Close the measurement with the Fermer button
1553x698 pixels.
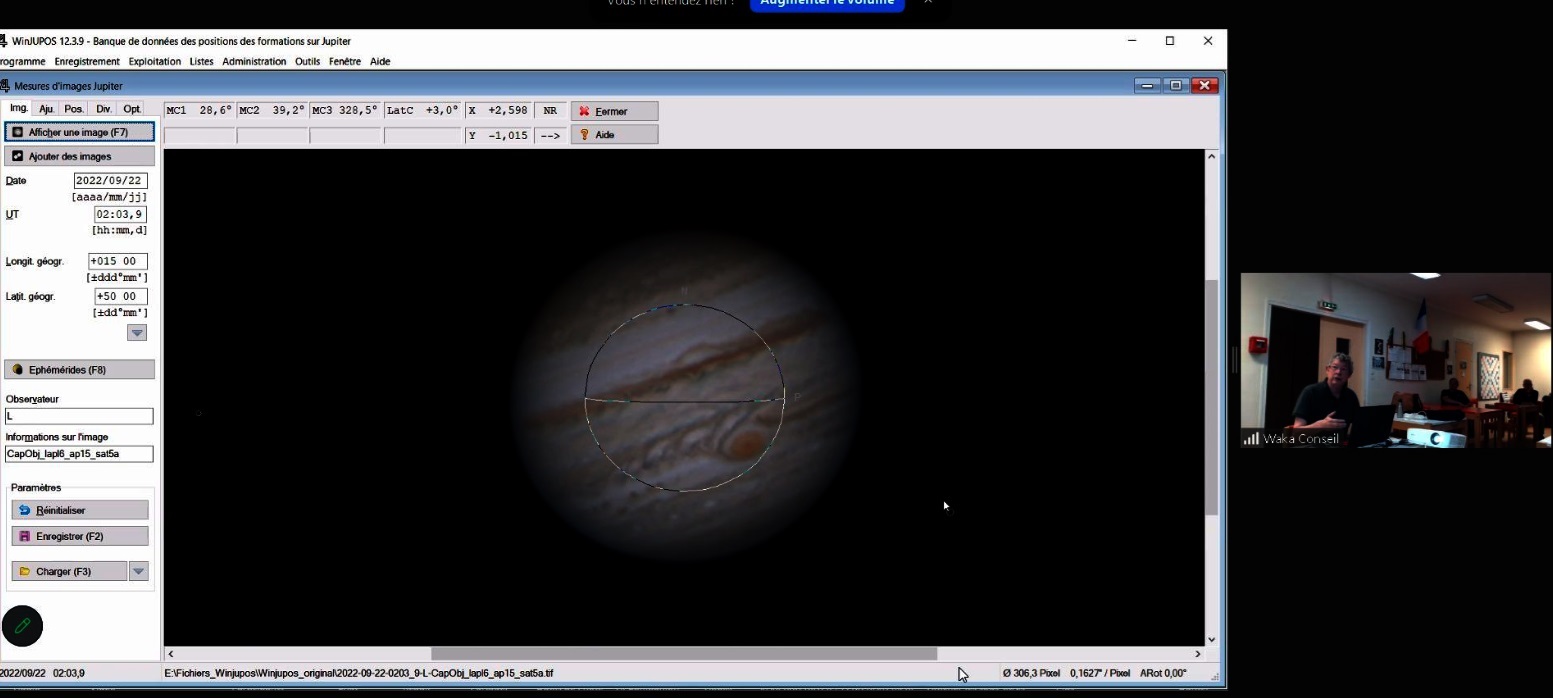[x=614, y=111]
